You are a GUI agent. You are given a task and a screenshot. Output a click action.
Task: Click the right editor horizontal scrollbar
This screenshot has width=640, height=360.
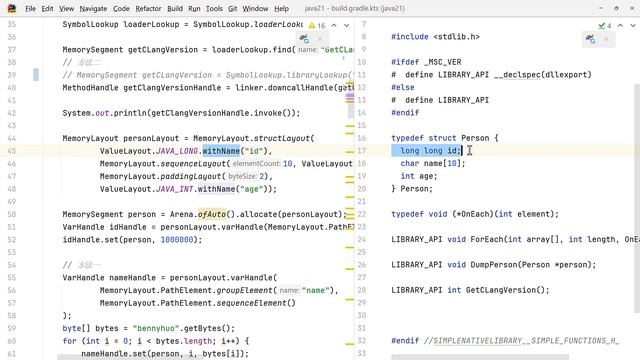pos(480,357)
